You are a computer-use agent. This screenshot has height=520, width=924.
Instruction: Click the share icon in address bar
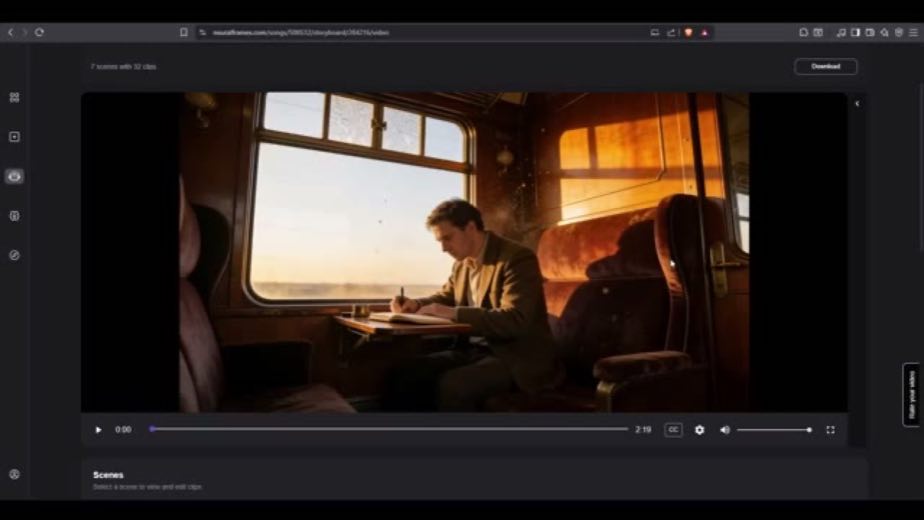[x=671, y=32]
